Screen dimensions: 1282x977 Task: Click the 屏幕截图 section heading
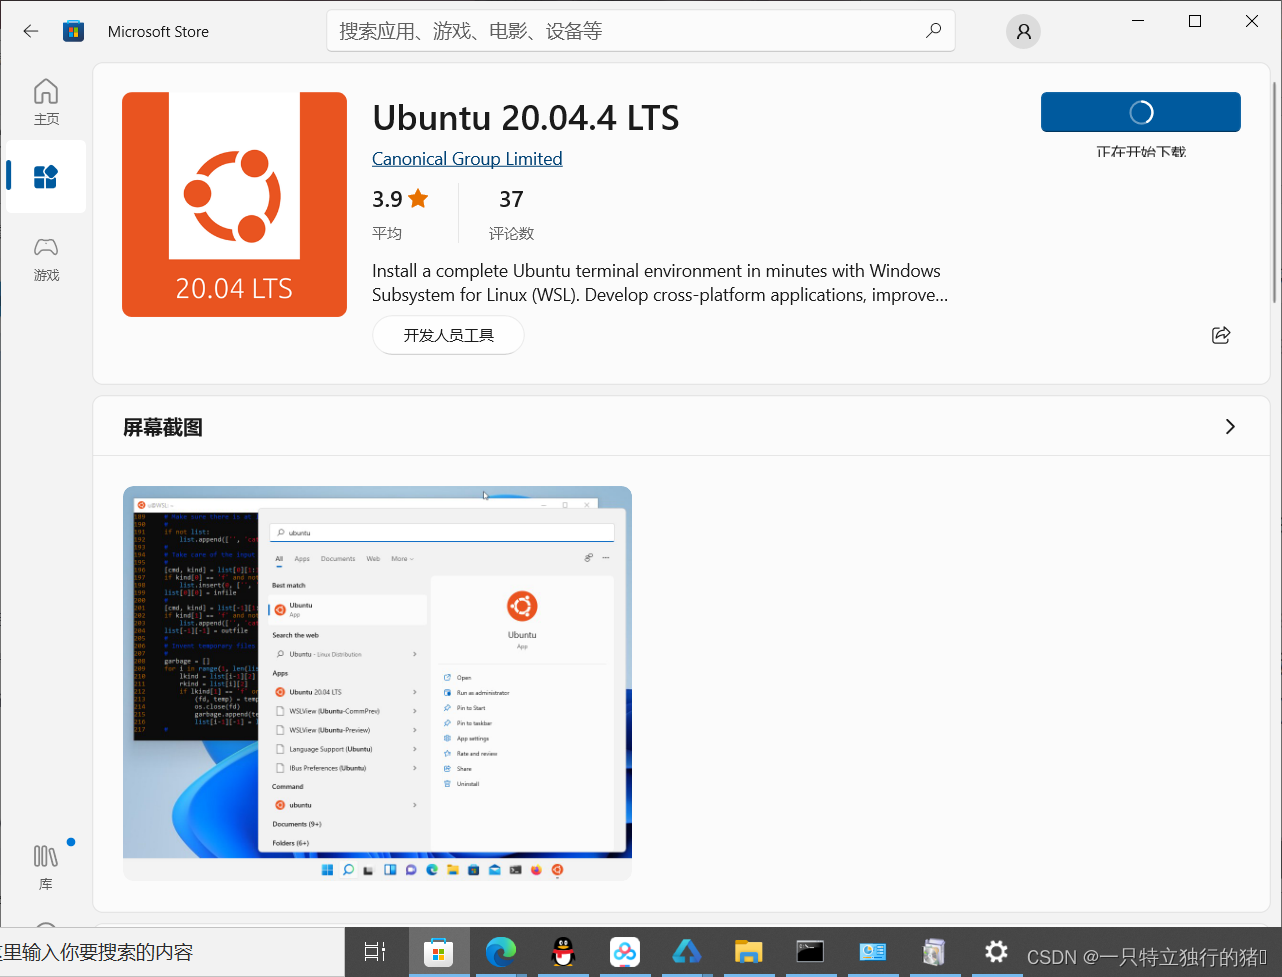(163, 427)
